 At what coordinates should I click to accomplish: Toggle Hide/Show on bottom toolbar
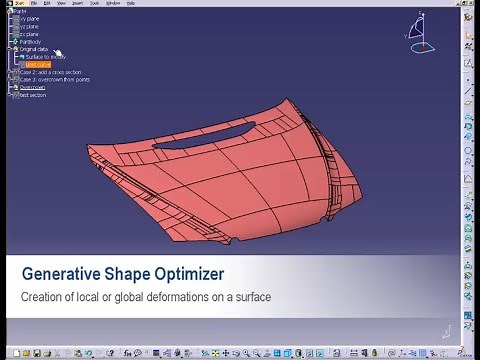coord(309,353)
